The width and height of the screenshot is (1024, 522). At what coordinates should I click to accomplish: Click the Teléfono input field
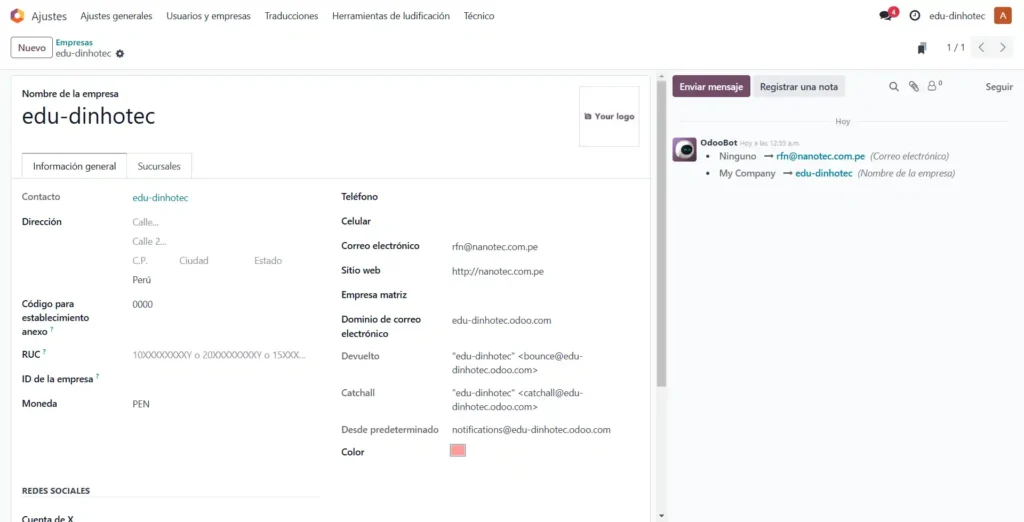(x=545, y=197)
